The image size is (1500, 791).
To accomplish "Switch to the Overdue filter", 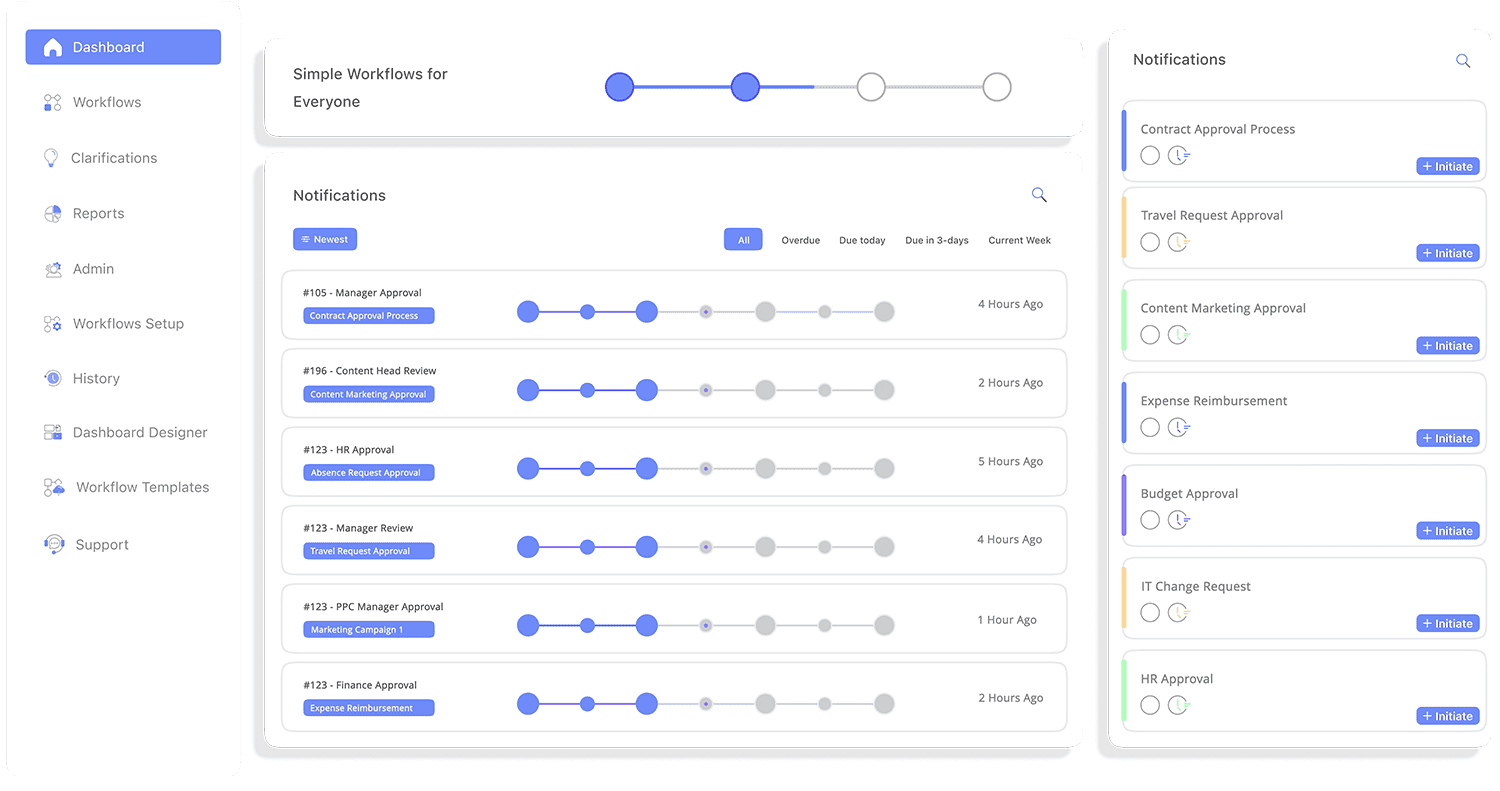I will 801,240.
